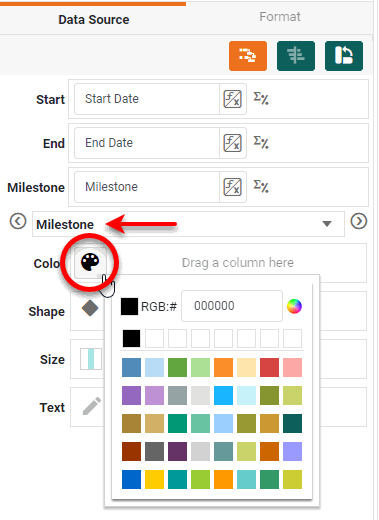Open the rainbow color wheel picker
Image resolution: width=379 pixels, height=520 pixels.
(x=294, y=306)
